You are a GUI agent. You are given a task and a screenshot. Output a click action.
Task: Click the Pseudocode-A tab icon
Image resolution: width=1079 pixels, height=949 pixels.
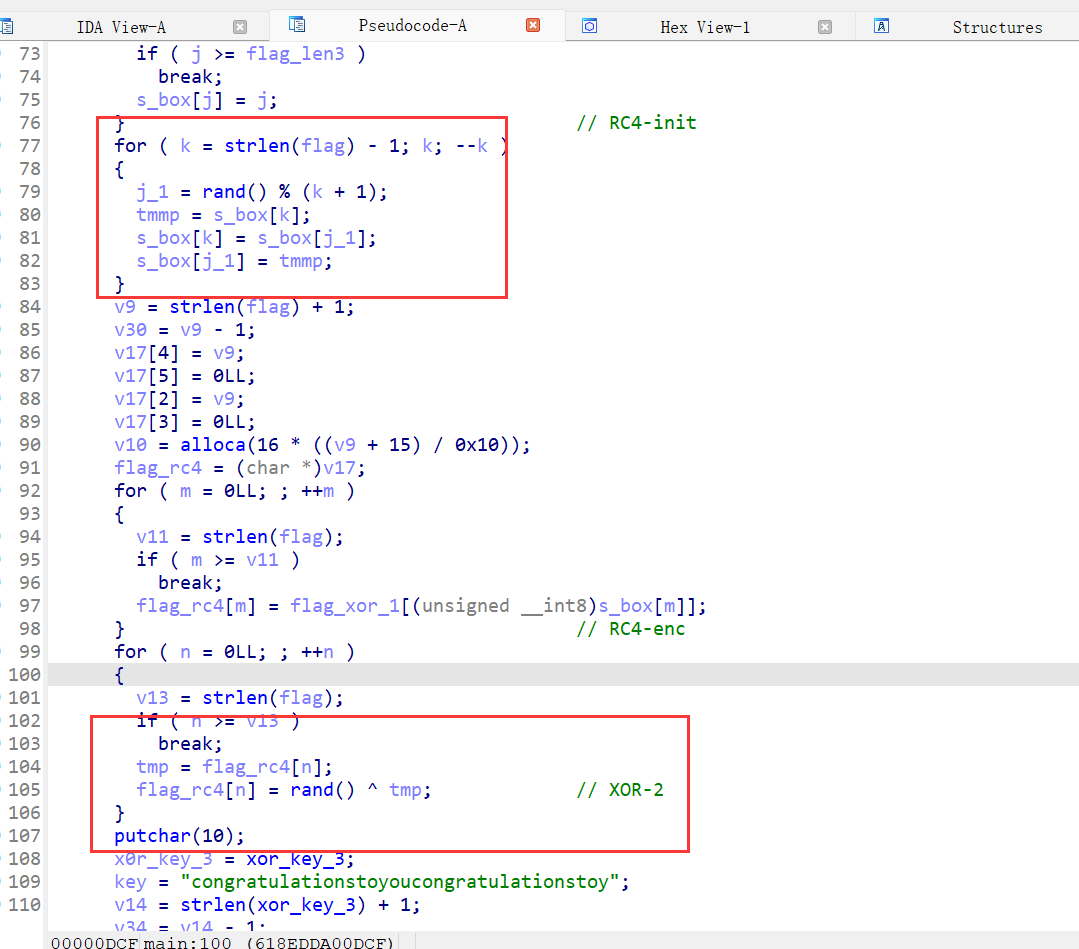(297, 25)
